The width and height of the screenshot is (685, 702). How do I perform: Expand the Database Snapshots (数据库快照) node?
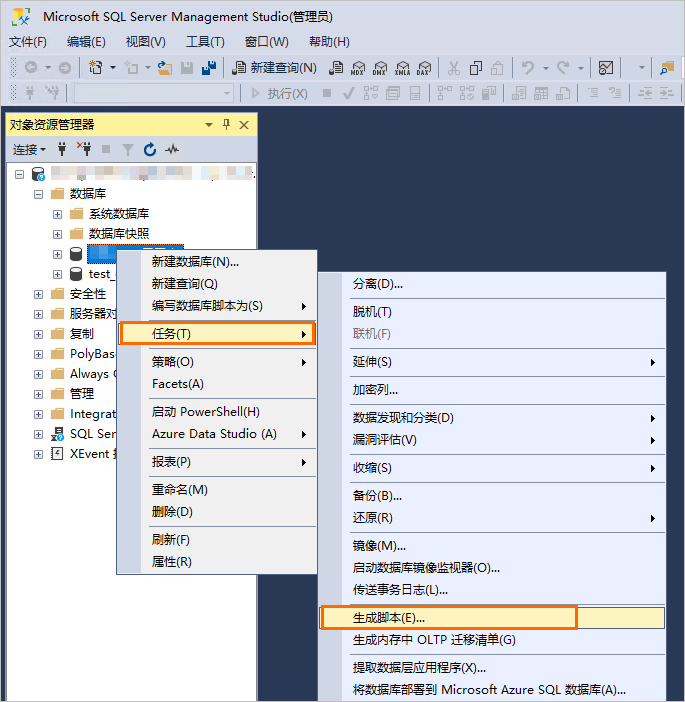(x=57, y=234)
